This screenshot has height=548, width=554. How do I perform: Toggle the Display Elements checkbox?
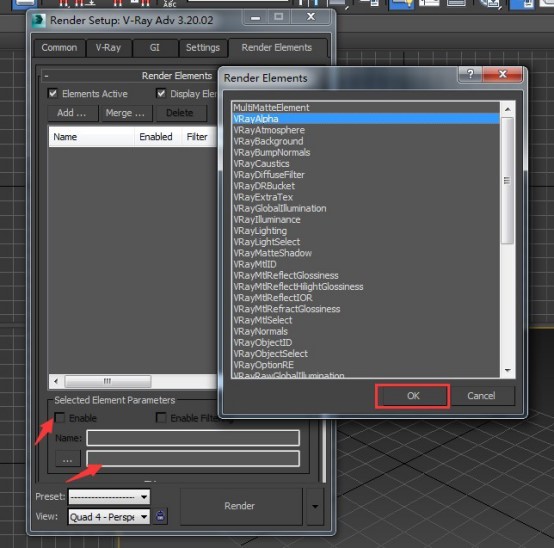point(161,94)
